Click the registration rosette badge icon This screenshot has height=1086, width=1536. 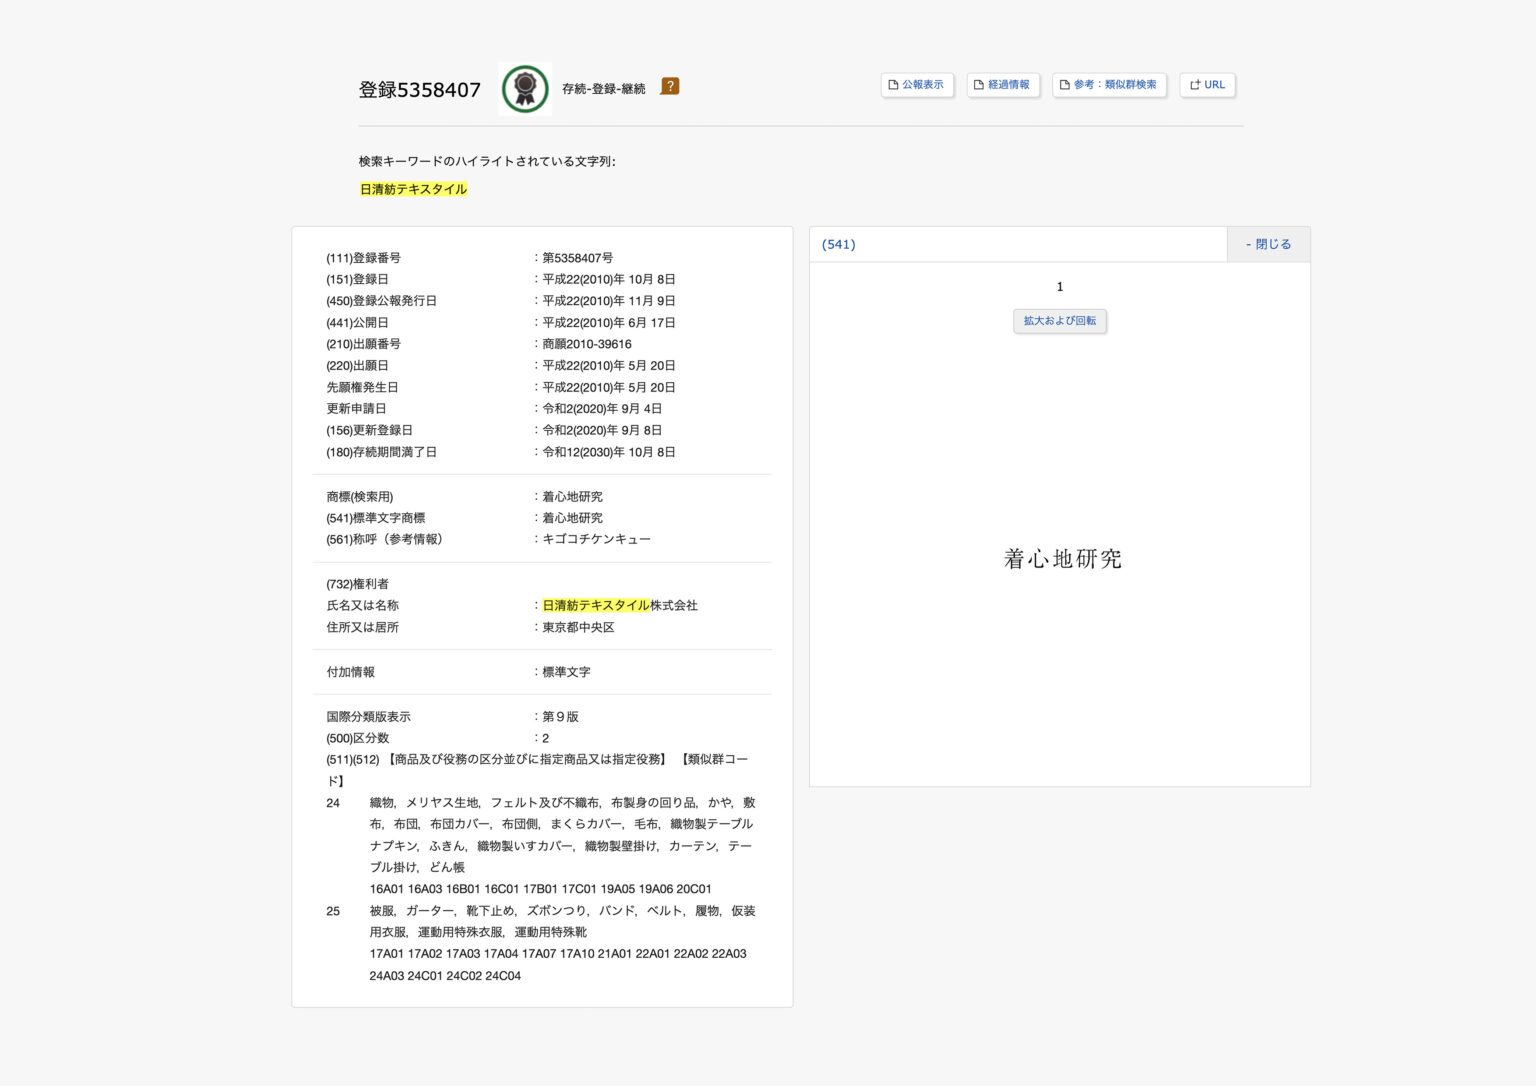pos(525,89)
